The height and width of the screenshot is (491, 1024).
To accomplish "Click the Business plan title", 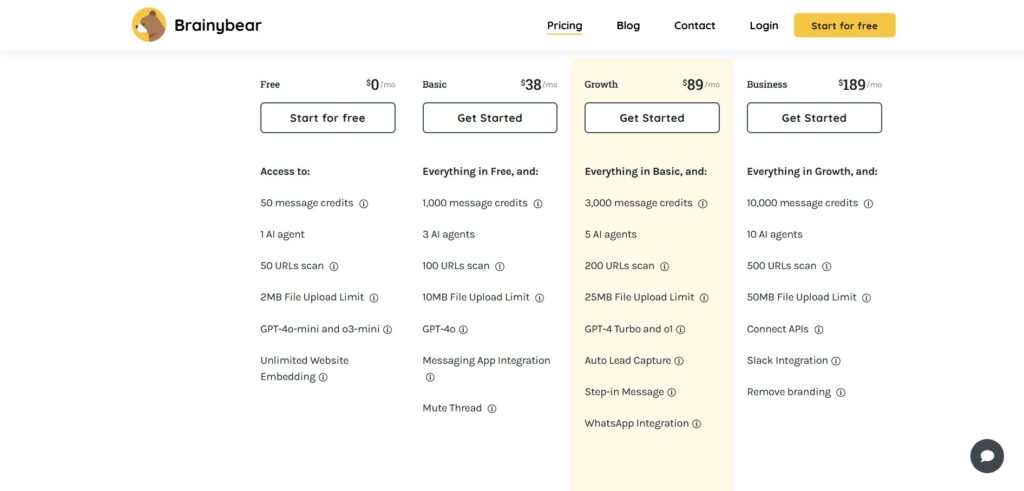I will pyautogui.click(x=767, y=85).
